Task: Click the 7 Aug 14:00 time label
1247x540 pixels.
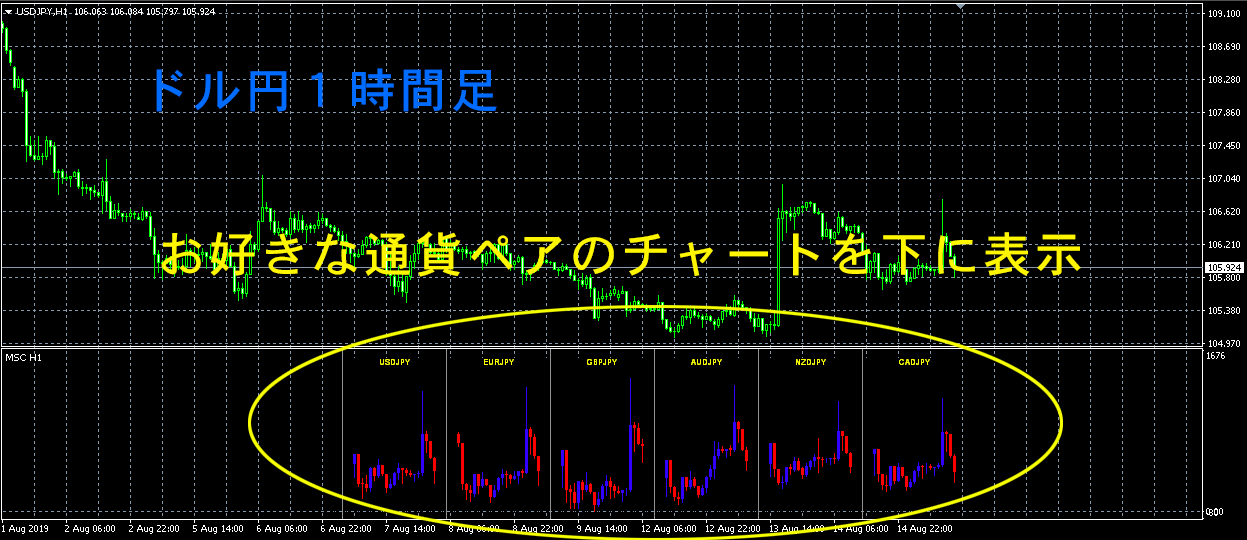Action: pyautogui.click(x=409, y=528)
